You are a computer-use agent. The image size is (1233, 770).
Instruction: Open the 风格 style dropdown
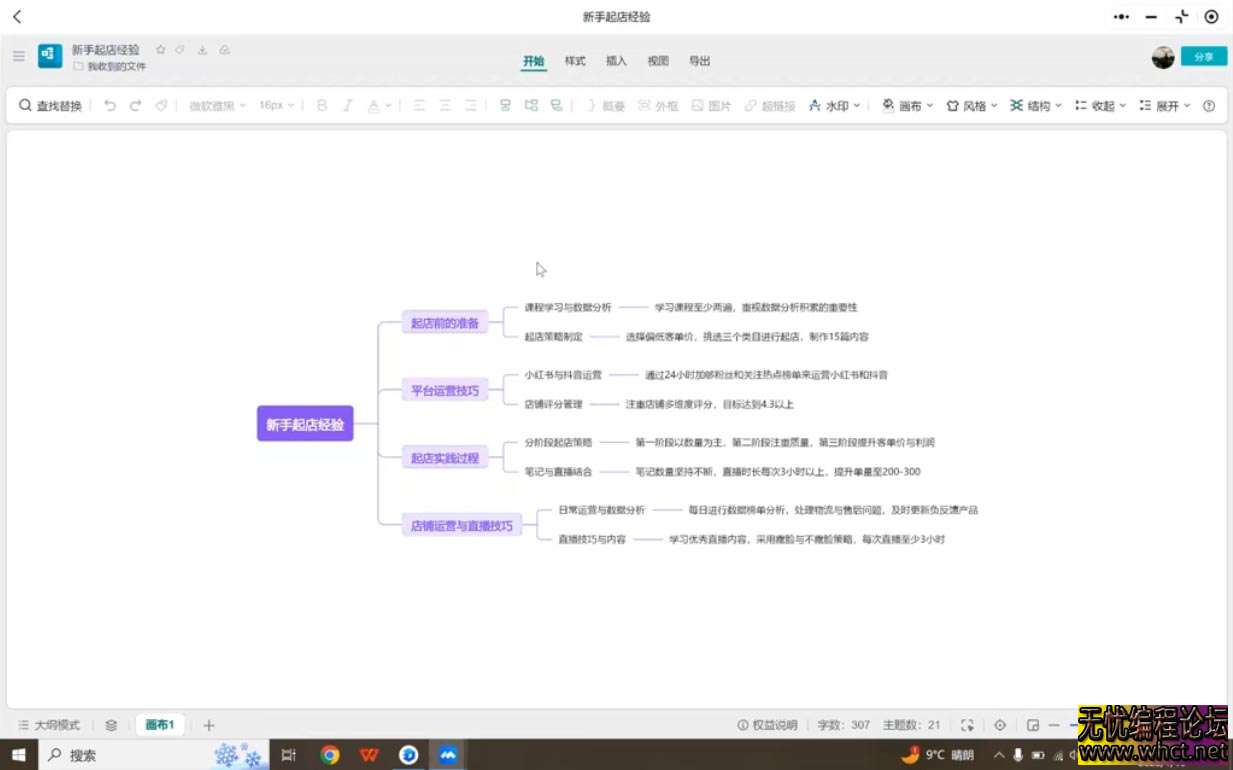point(973,105)
